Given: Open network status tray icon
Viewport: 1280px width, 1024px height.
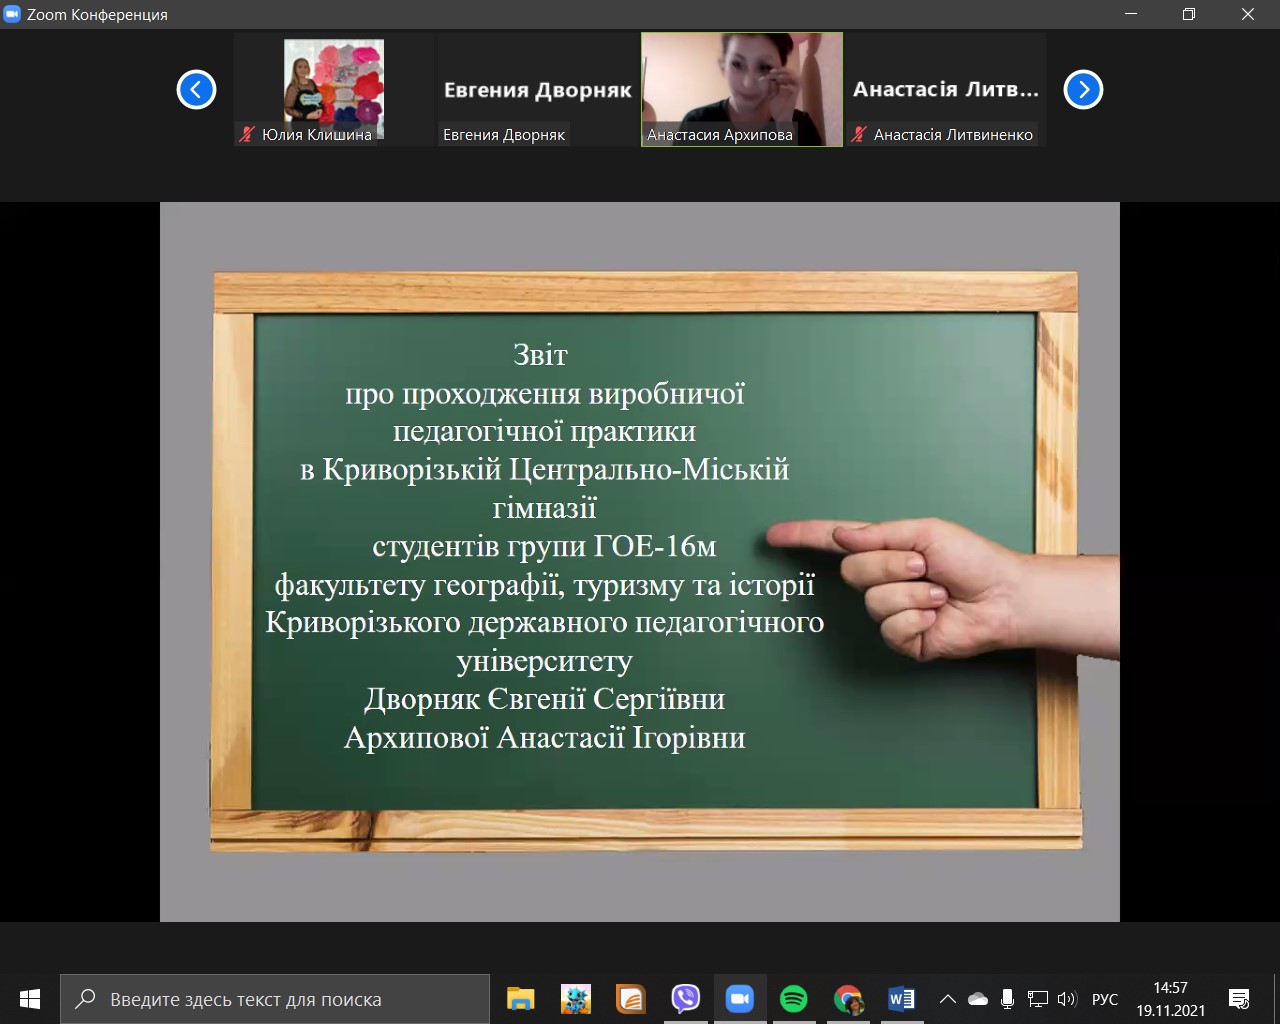Looking at the screenshot, I should [1038, 999].
